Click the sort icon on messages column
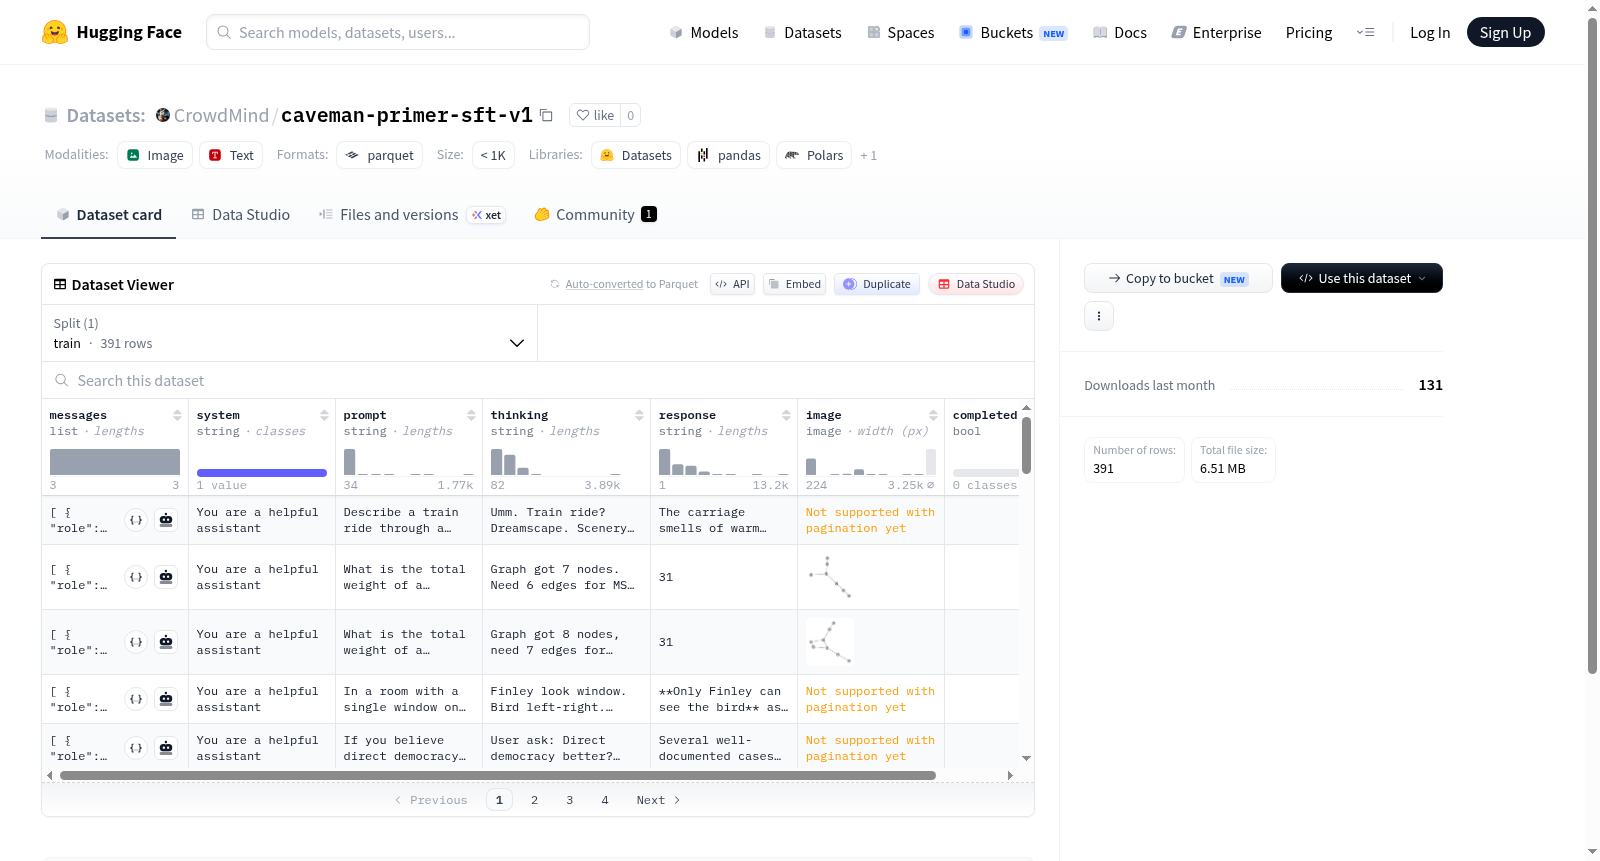 click(x=177, y=415)
